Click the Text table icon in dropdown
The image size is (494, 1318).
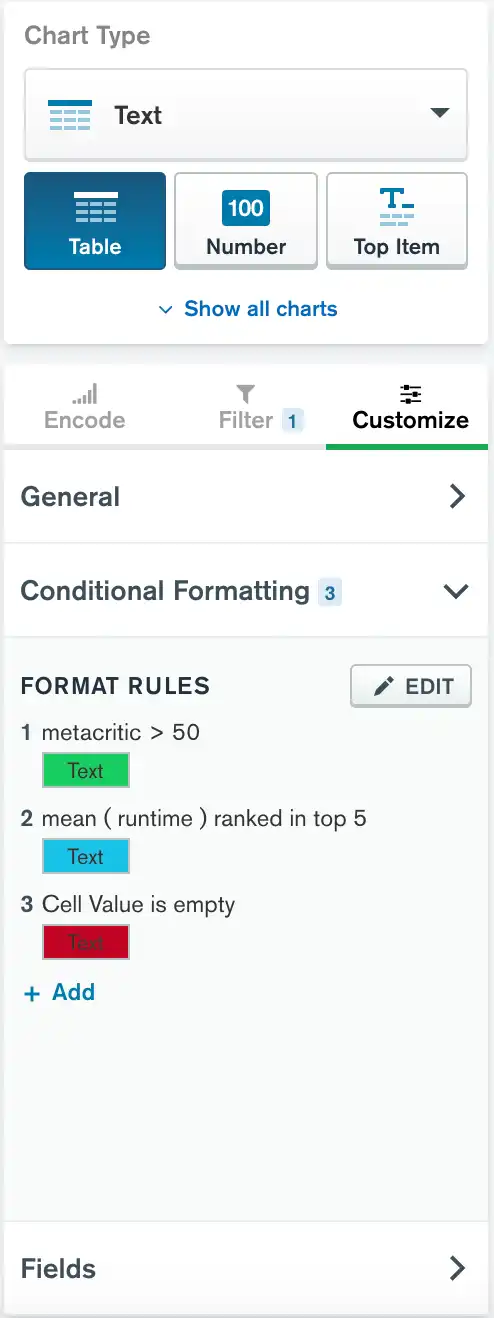click(70, 115)
